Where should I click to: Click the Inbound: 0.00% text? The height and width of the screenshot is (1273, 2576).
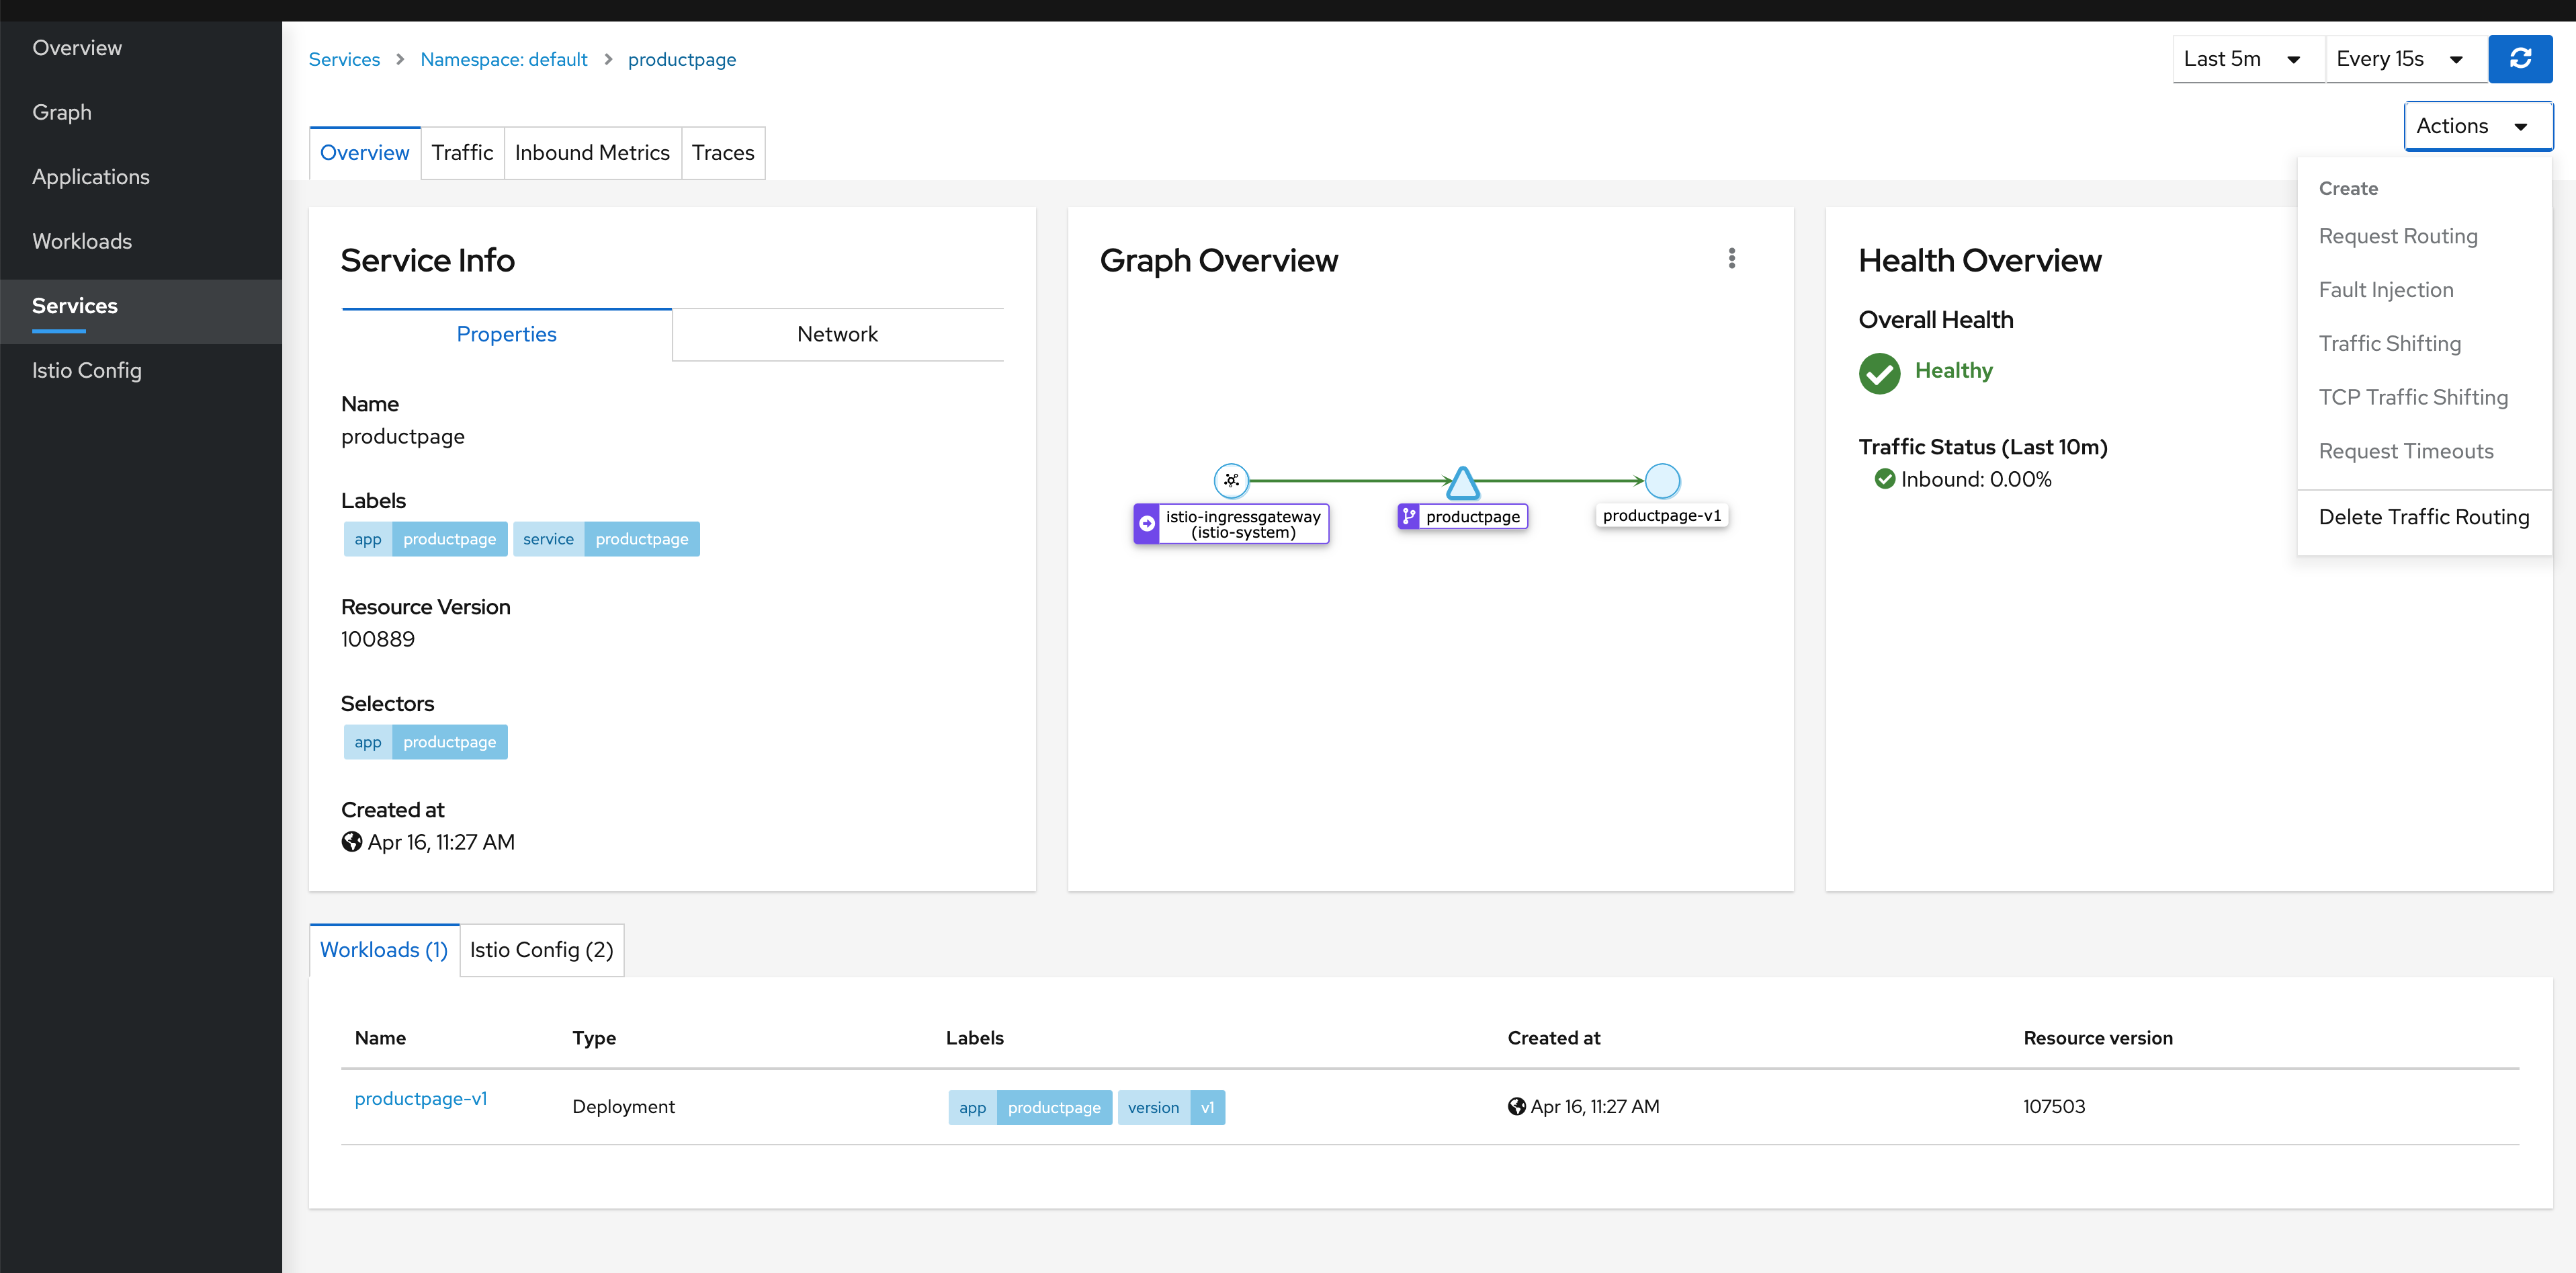pyautogui.click(x=1975, y=479)
